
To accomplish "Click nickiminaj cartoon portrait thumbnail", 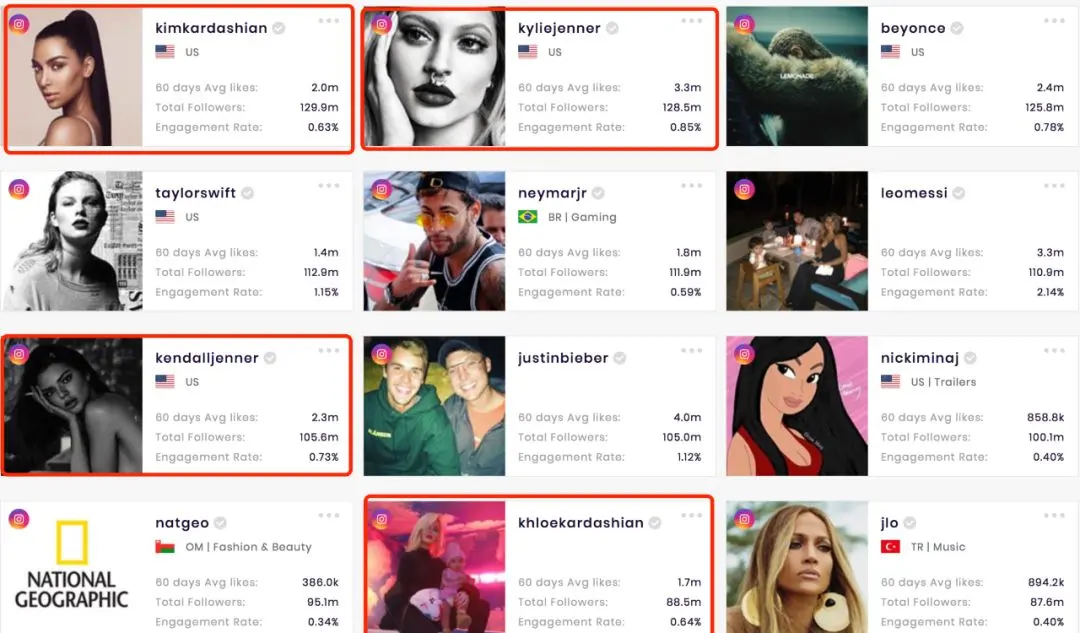I will coord(797,406).
